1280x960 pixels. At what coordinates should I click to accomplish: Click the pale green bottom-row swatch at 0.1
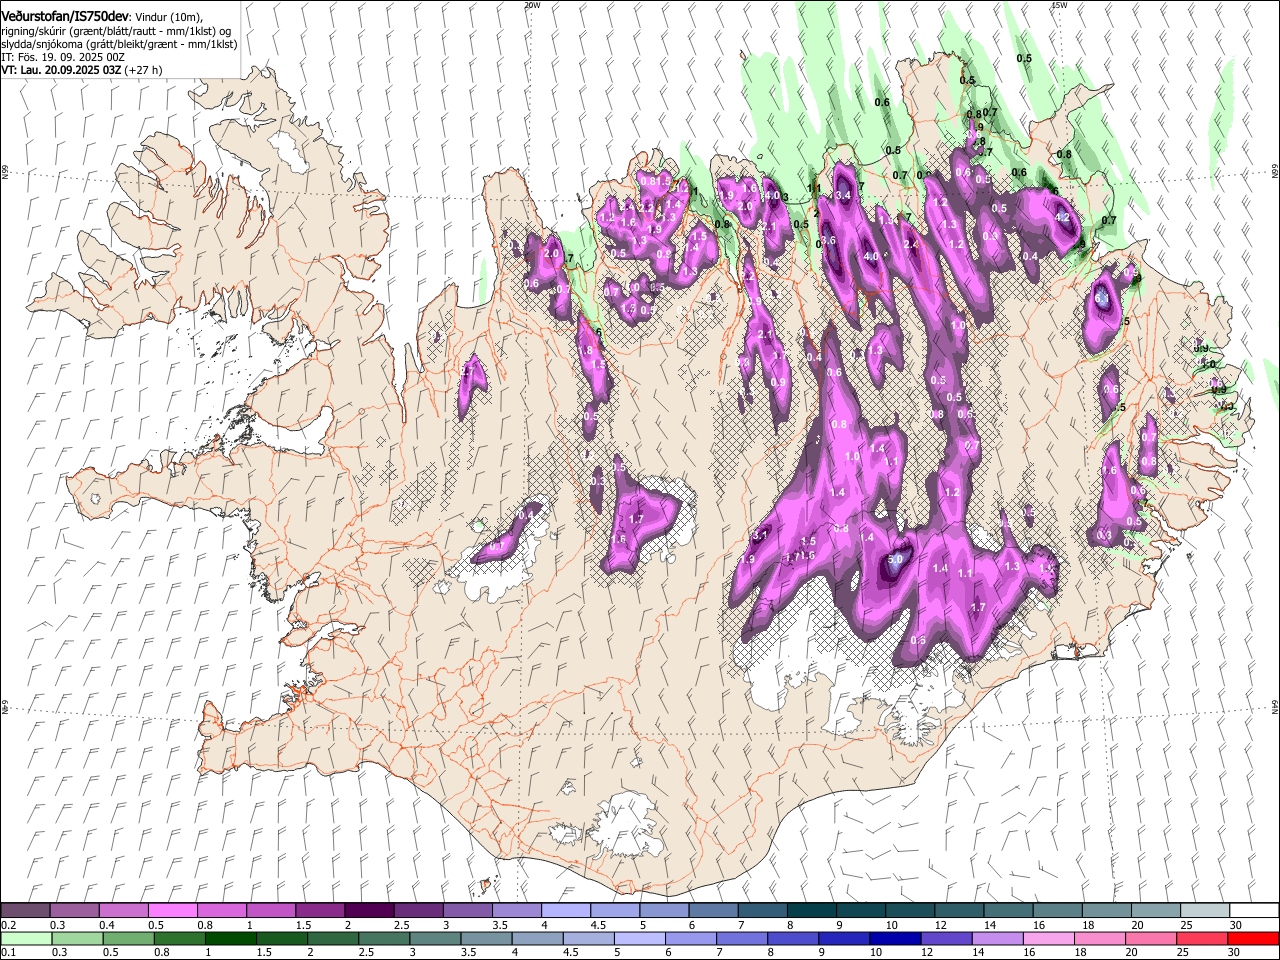(x=26, y=938)
